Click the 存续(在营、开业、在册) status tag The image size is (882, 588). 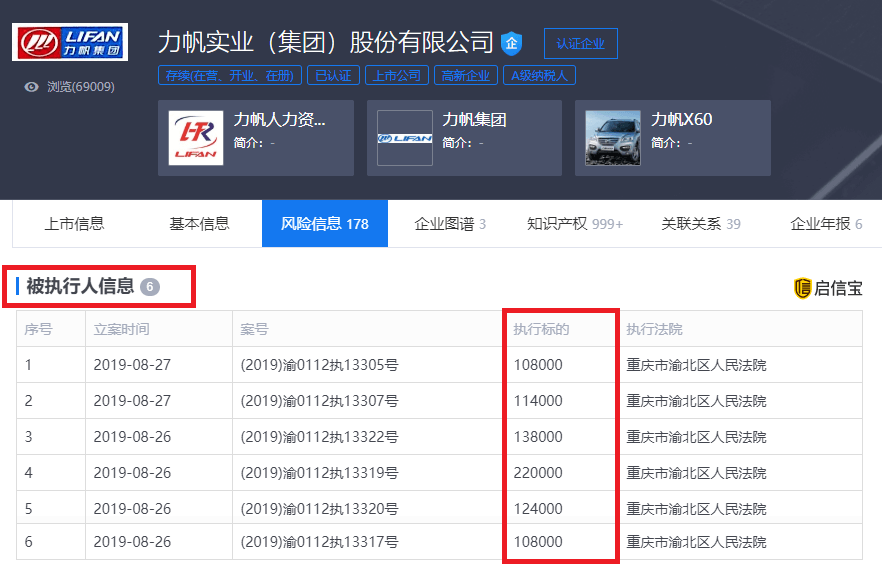click(x=230, y=75)
